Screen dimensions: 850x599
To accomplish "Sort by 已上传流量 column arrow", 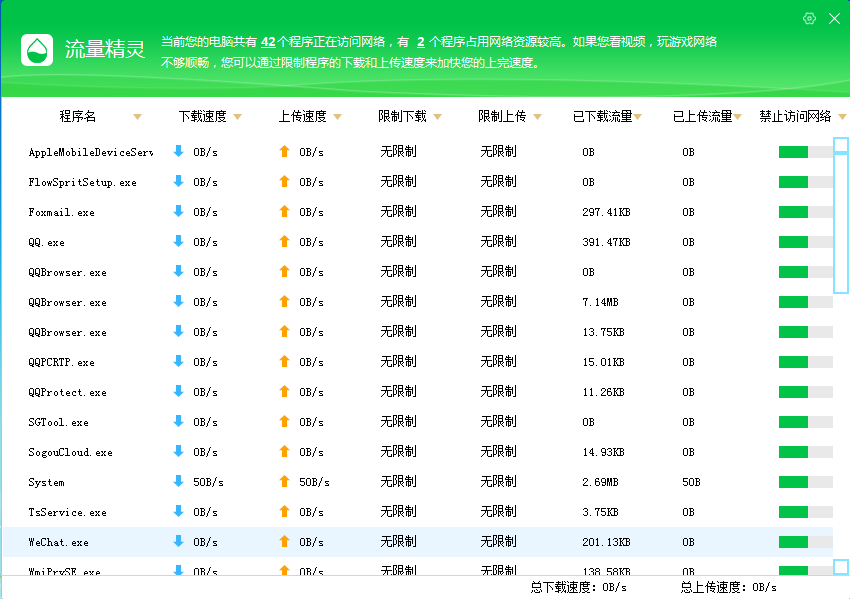I will tap(737, 117).
